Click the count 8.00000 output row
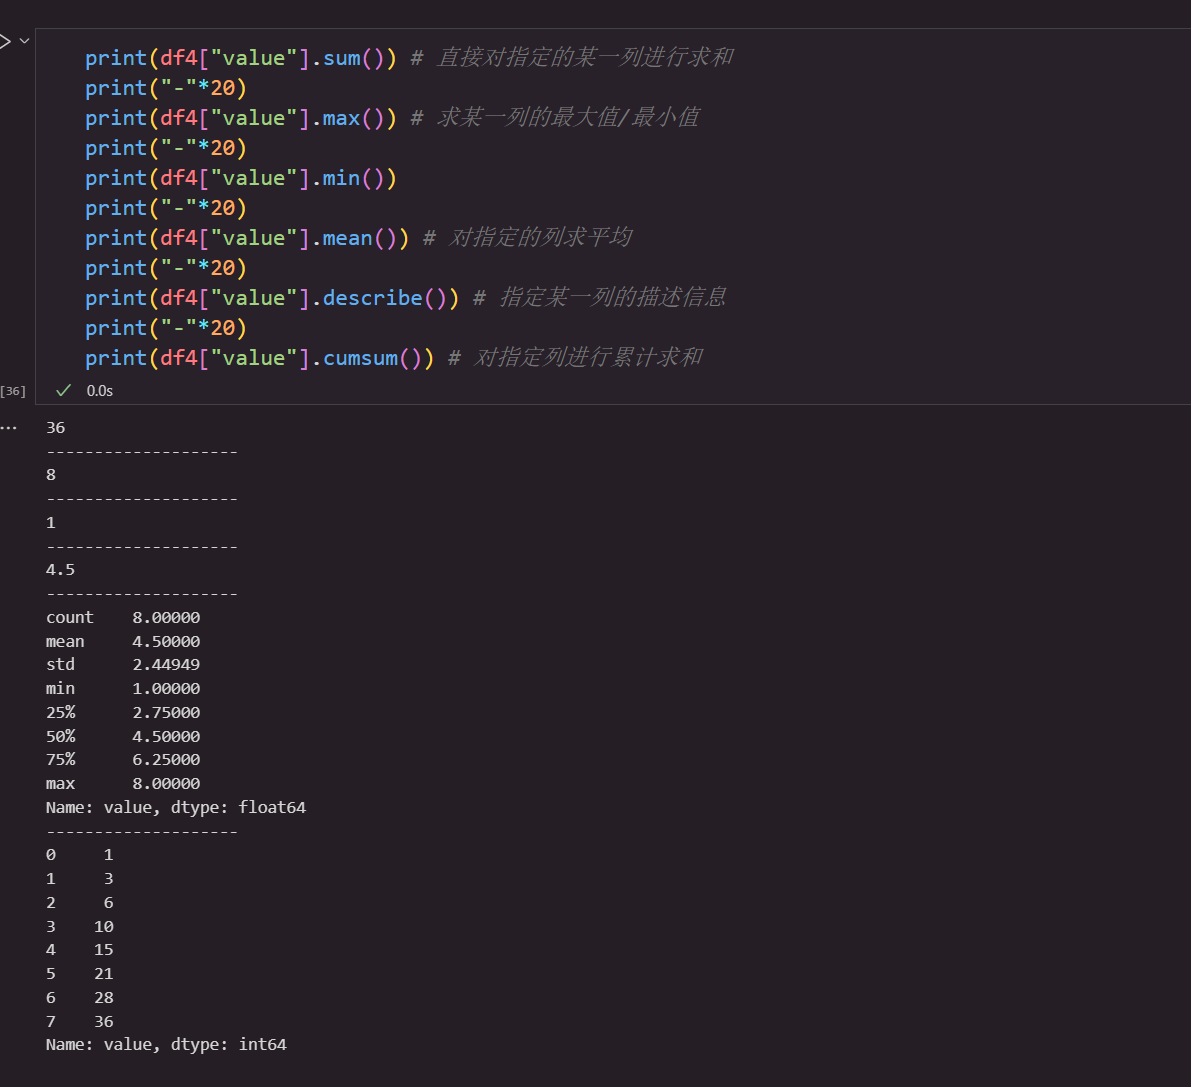 123,618
